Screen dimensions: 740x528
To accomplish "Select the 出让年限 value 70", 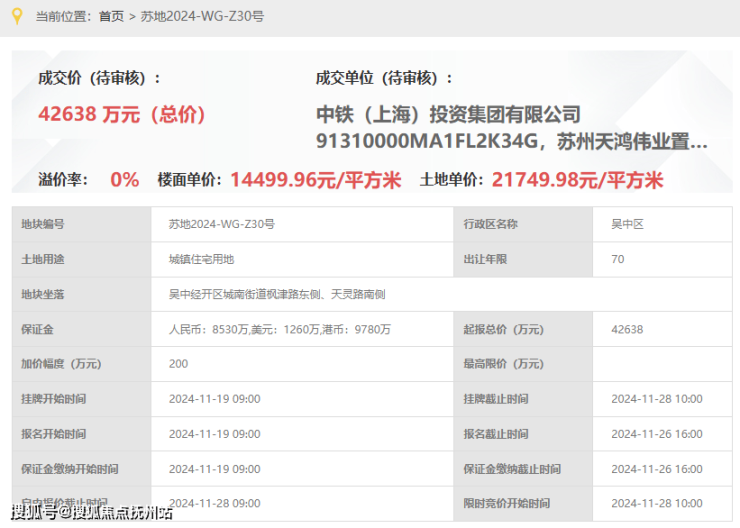I will [x=617, y=259].
